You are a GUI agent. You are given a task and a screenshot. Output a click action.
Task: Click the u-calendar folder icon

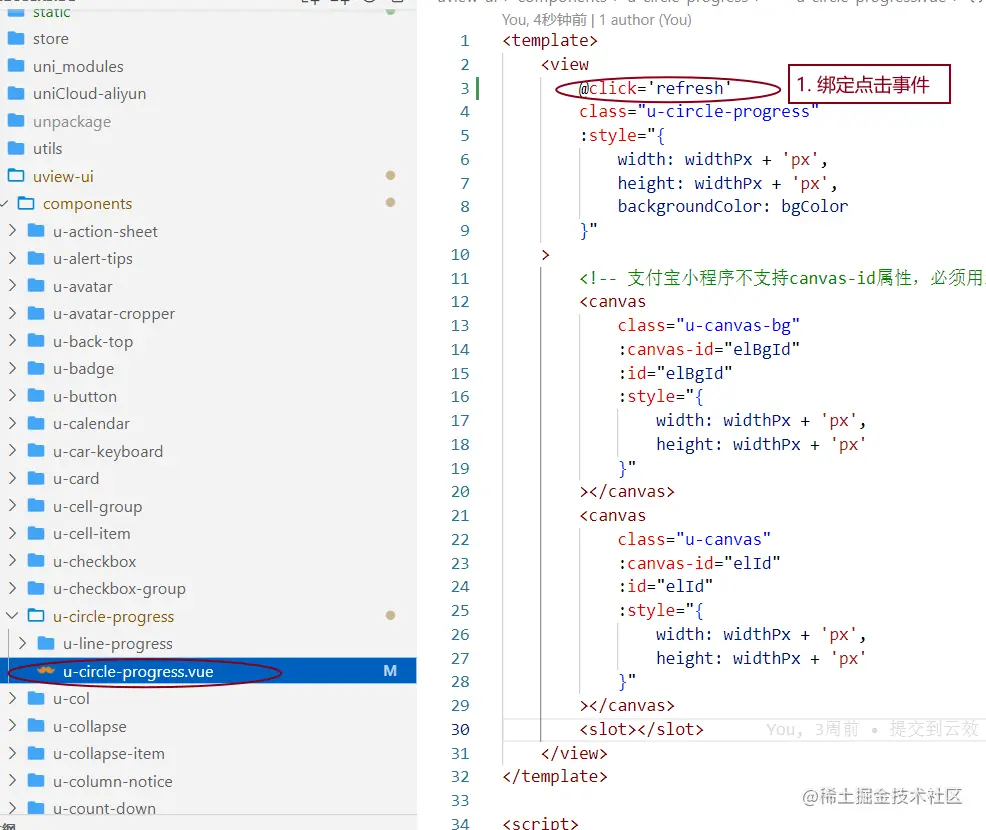point(36,423)
